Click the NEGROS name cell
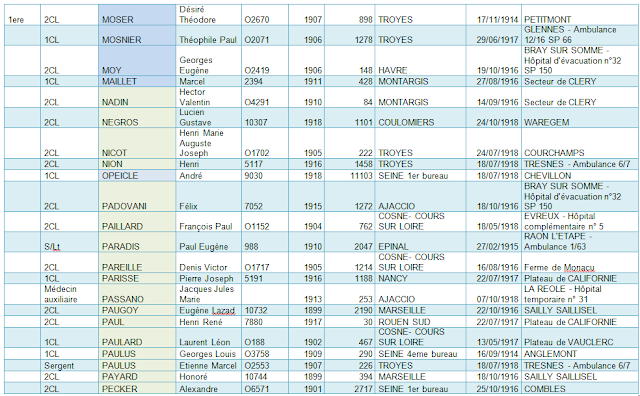The height and width of the screenshot is (396, 640). [137, 118]
